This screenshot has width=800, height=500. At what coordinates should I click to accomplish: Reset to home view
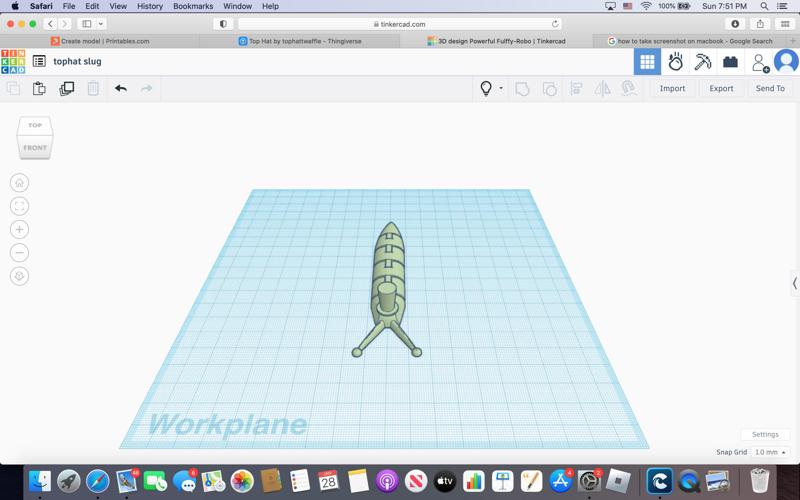click(19, 183)
